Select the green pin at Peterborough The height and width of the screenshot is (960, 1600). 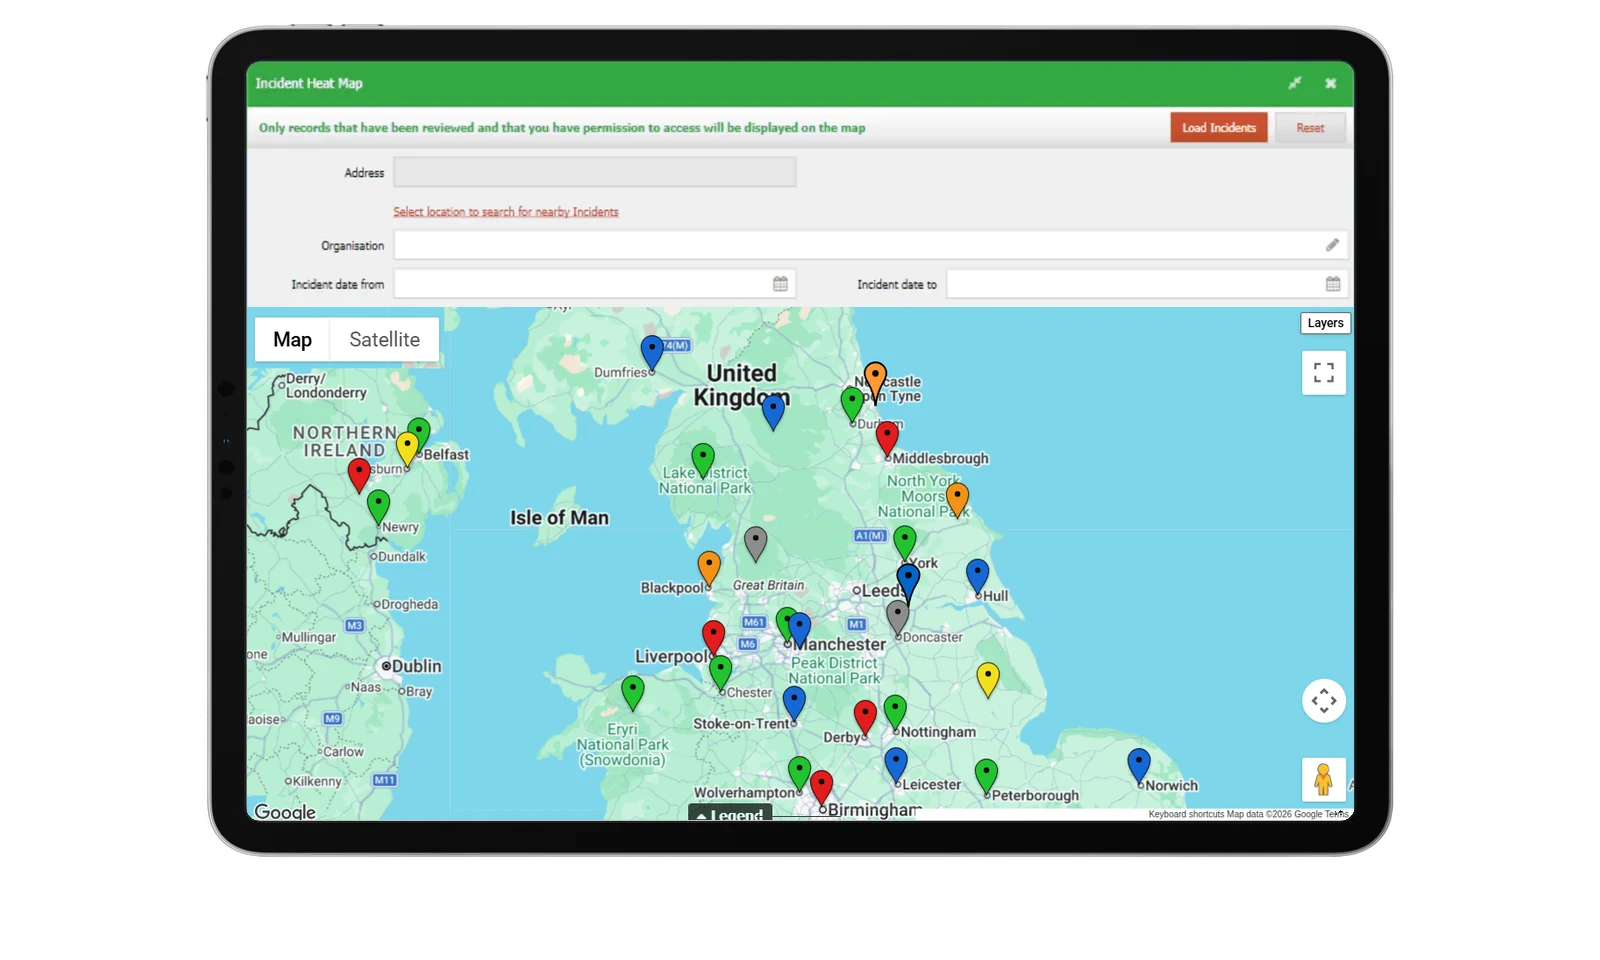click(986, 778)
